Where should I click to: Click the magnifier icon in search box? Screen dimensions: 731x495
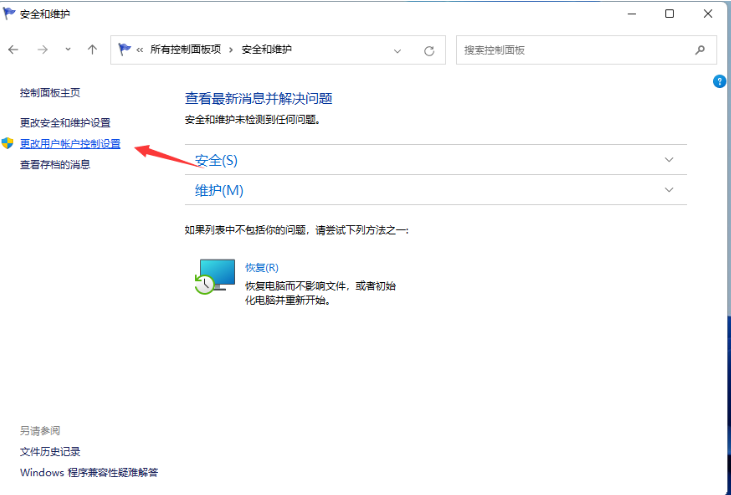(699, 50)
